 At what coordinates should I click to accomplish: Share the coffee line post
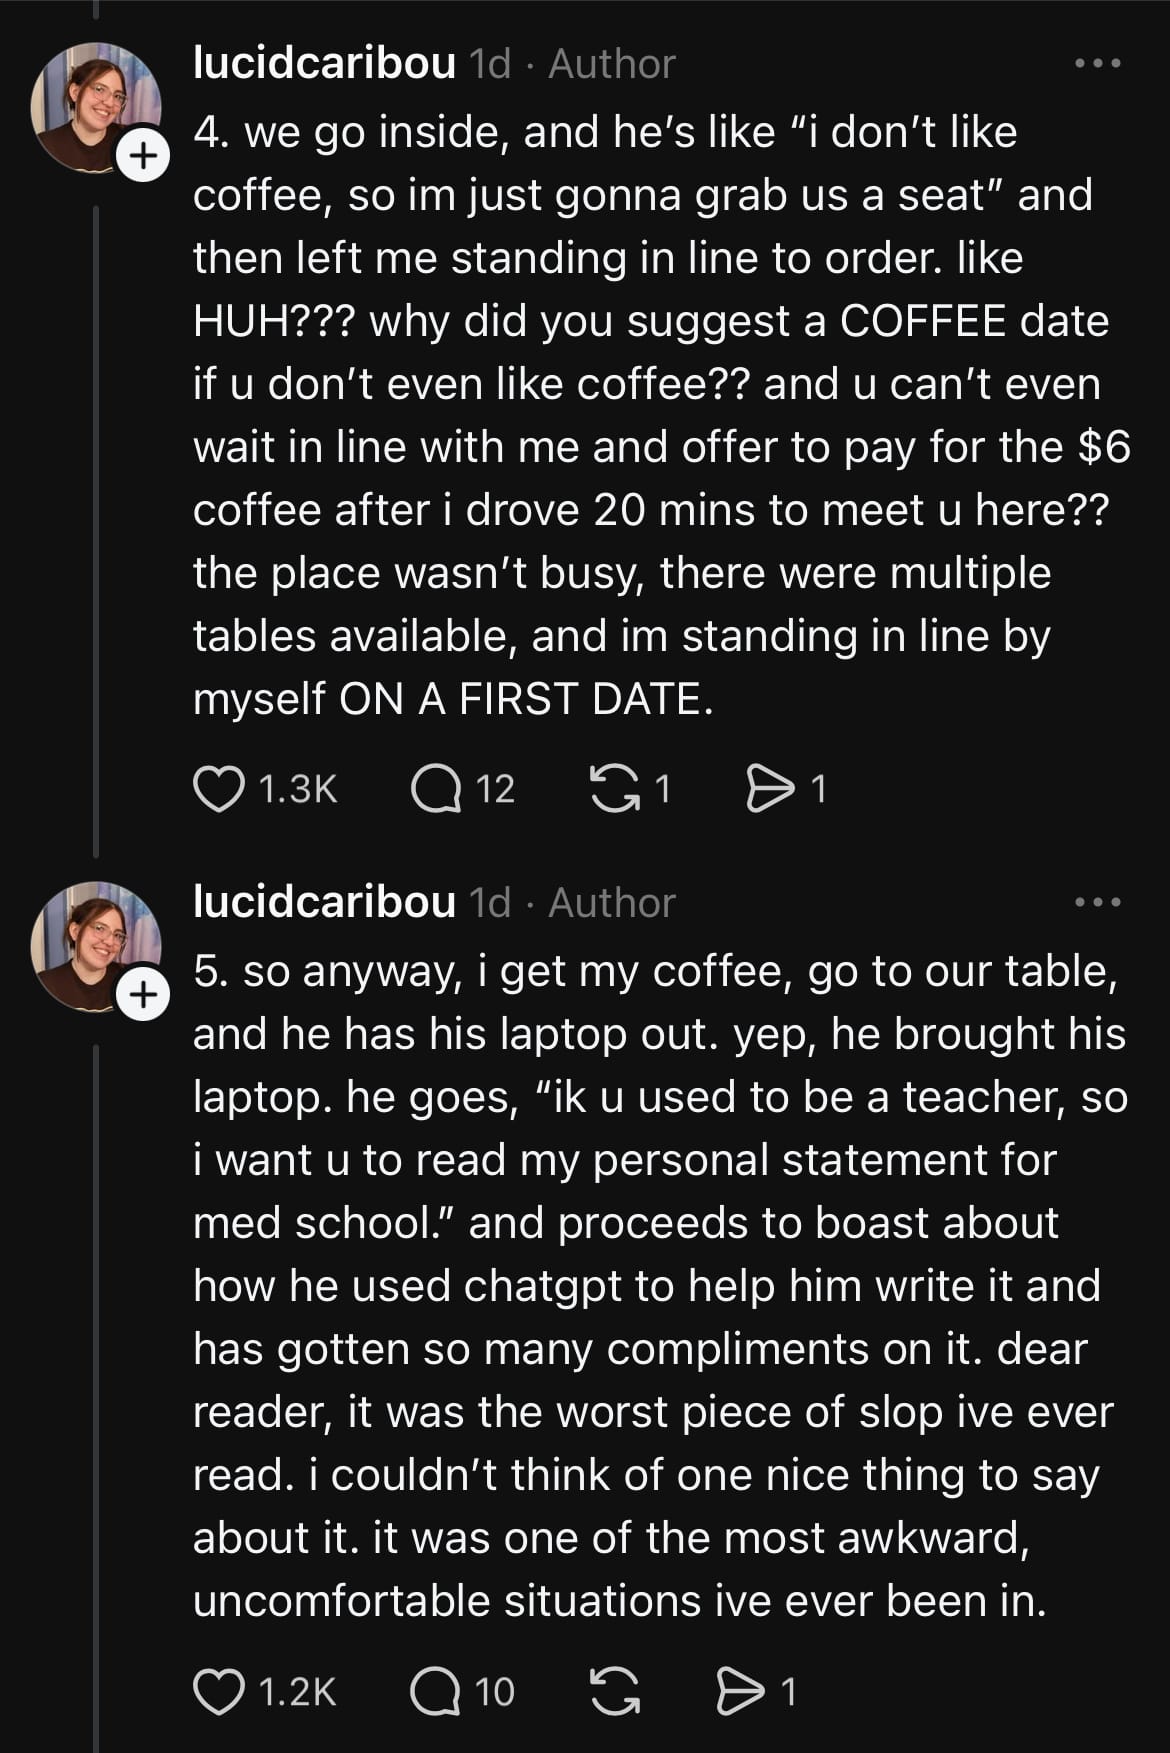770,789
